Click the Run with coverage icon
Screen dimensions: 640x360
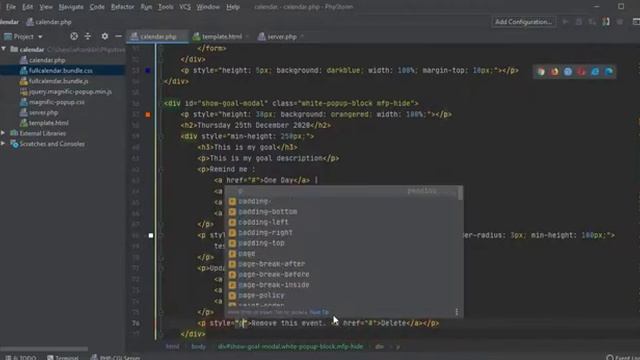coord(592,22)
